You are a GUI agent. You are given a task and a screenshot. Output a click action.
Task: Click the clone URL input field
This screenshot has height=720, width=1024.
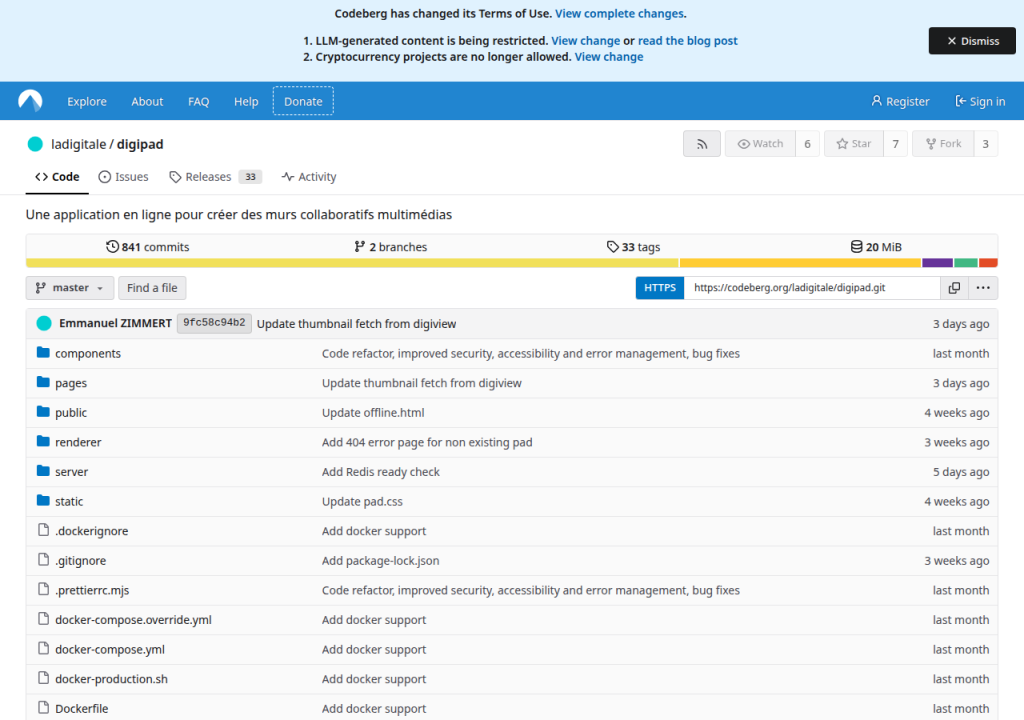[x=812, y=287]
